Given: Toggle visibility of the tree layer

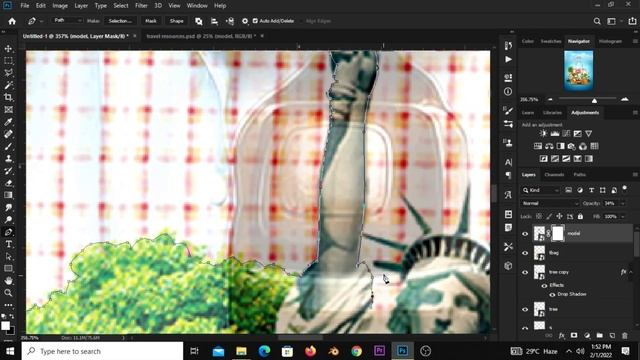Looking at the screenshot, I should click(x=525, y=309).
